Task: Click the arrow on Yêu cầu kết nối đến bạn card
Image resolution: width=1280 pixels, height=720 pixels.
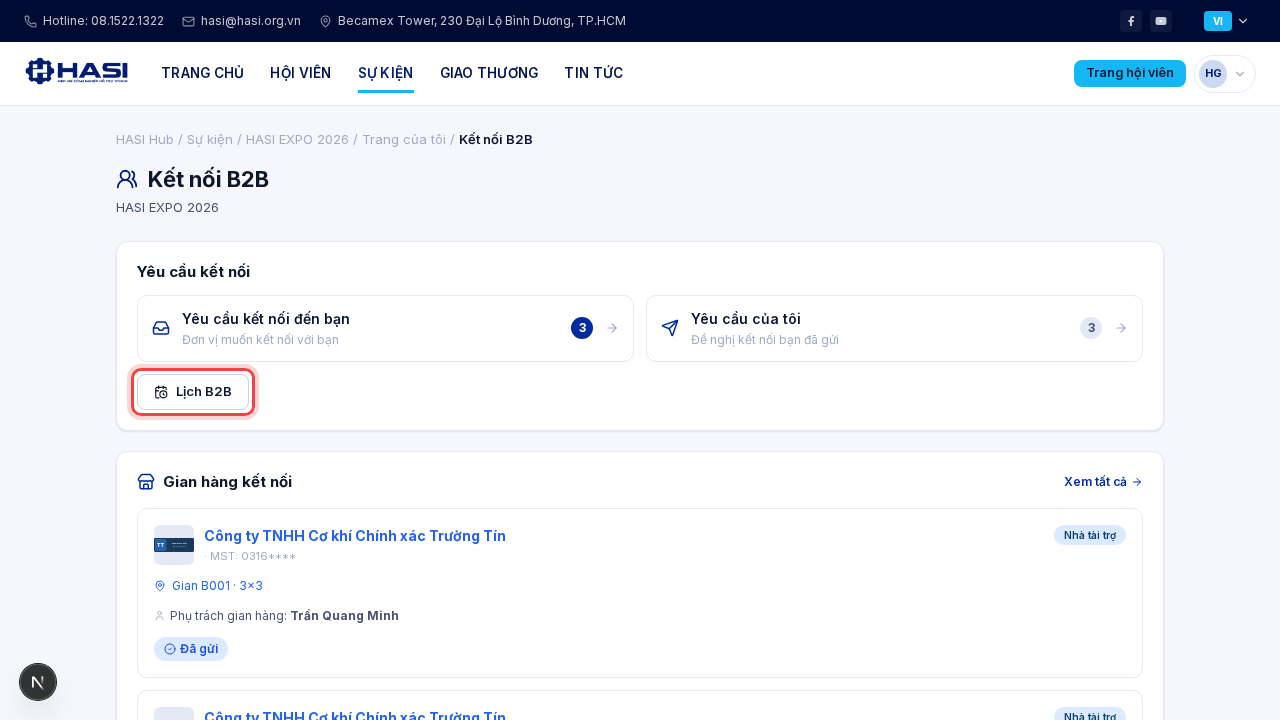Action: click(x=612, y=328)
